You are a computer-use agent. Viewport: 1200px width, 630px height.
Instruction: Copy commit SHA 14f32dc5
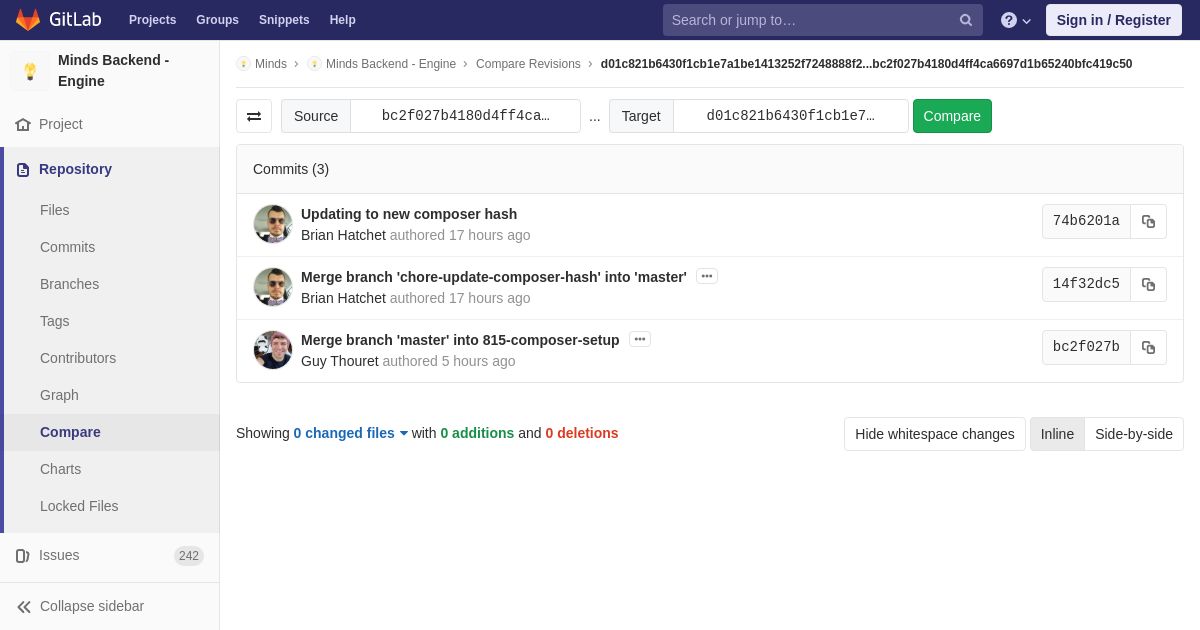(x=1148, y=285)
